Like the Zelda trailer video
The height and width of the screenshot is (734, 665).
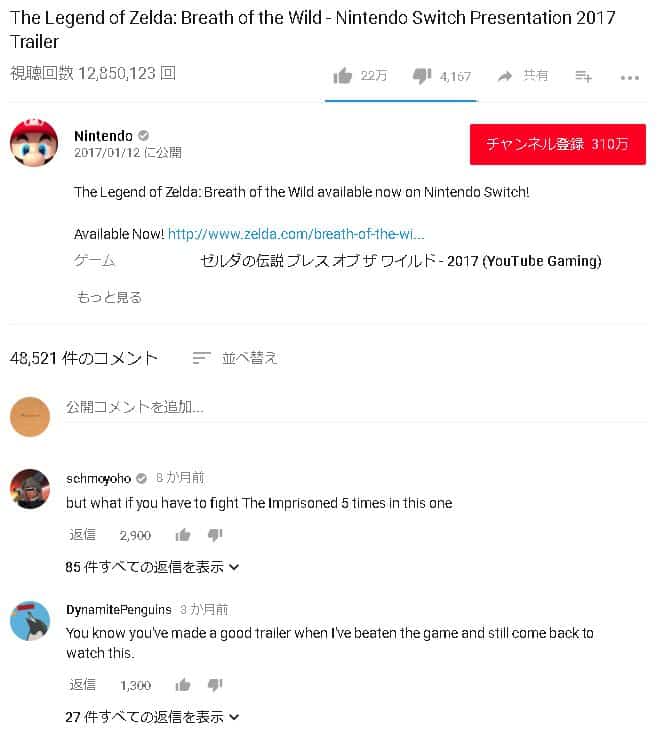(x=343, y=75)
